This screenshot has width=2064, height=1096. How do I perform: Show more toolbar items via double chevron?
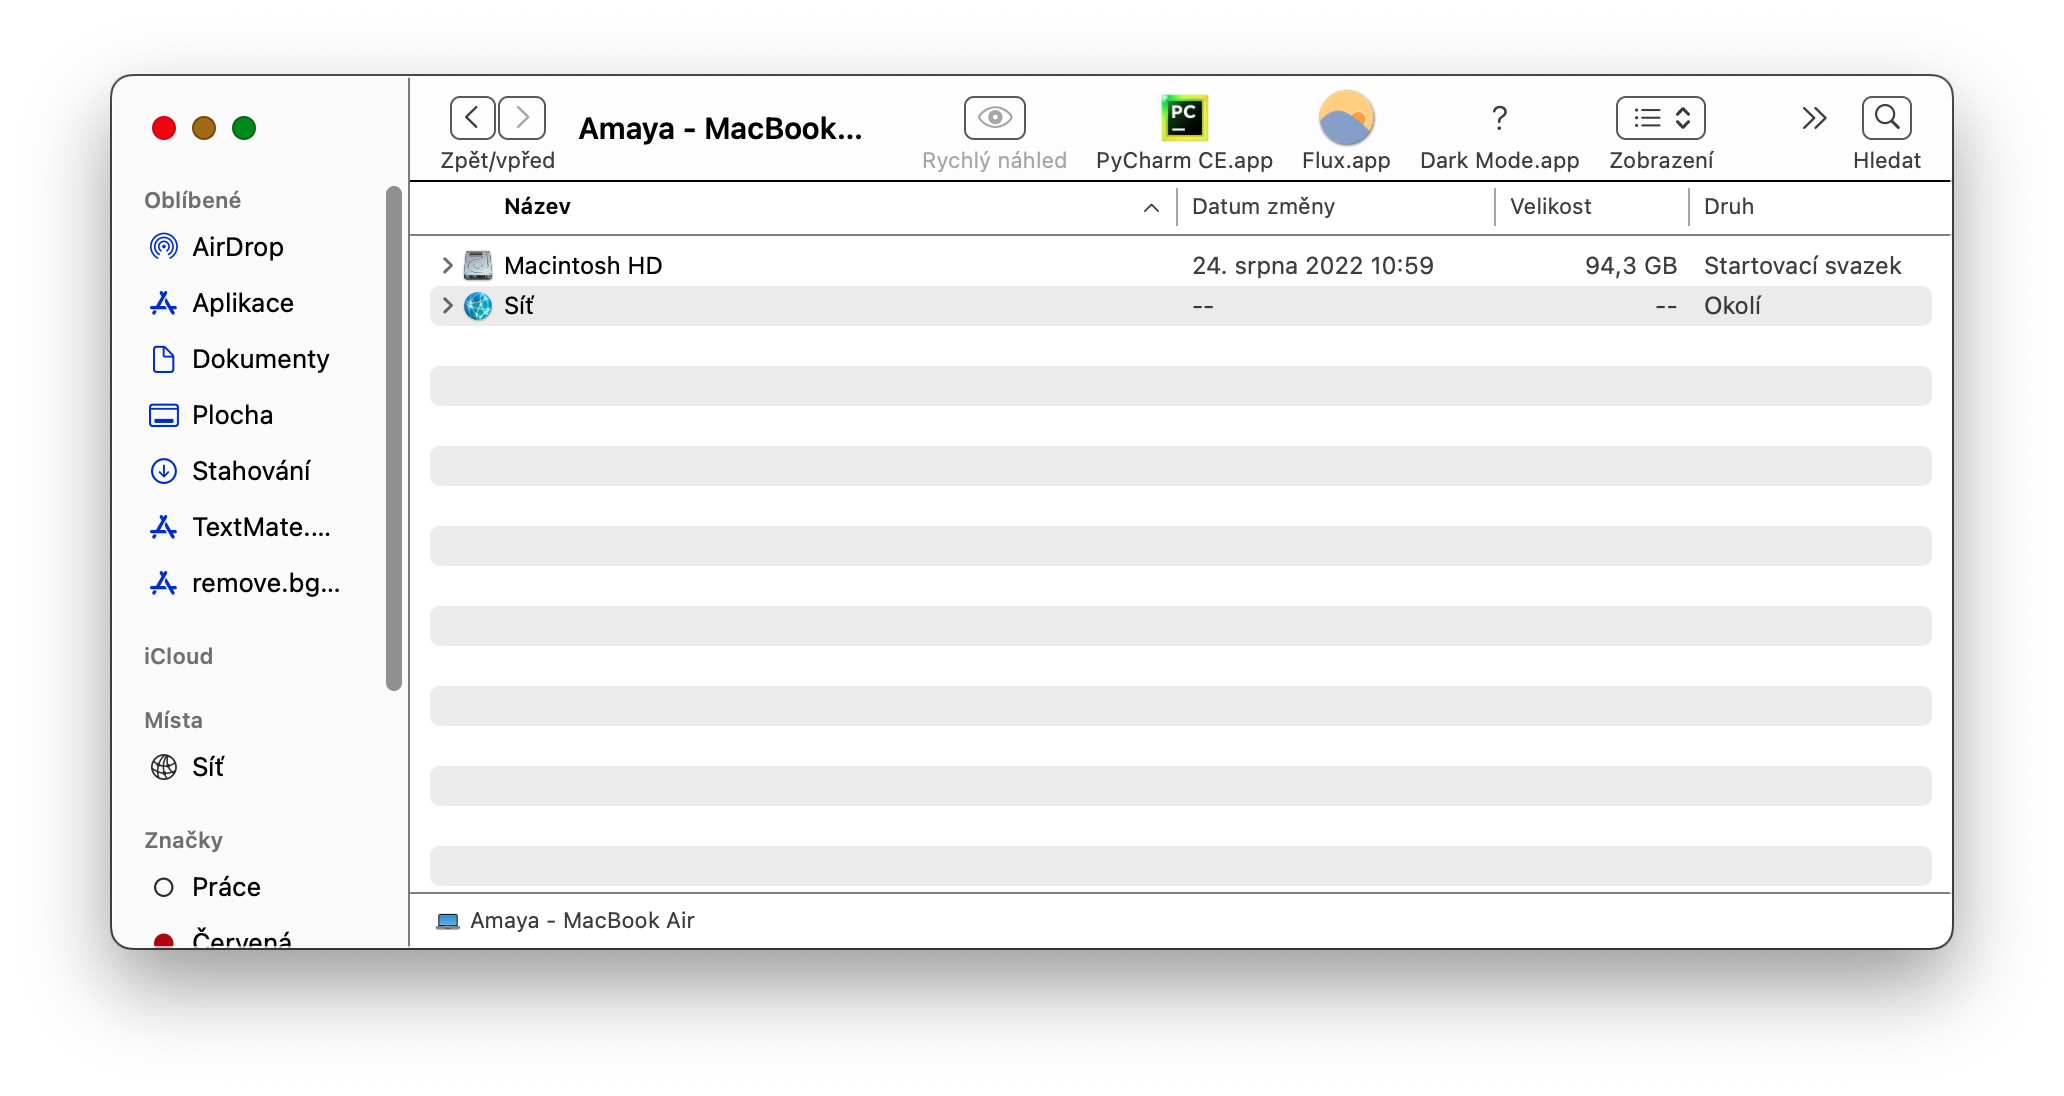pyautogui.click(x=1814, y=119)
